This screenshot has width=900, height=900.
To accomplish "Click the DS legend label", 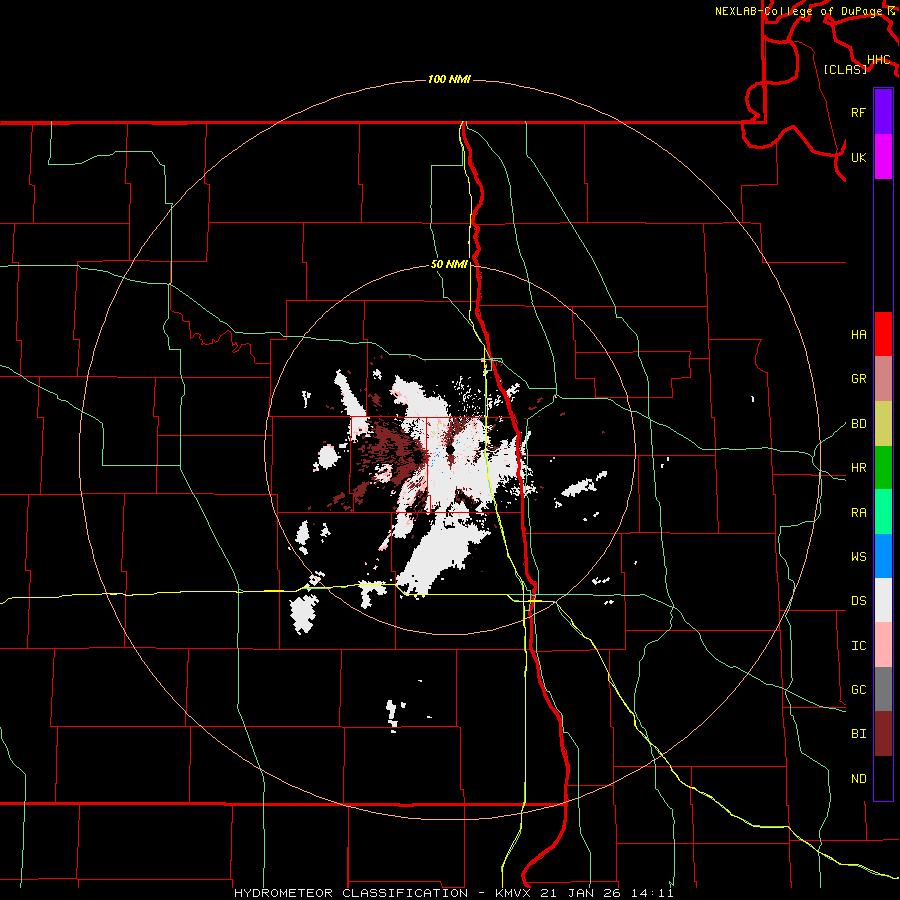I will coord(859,601).
